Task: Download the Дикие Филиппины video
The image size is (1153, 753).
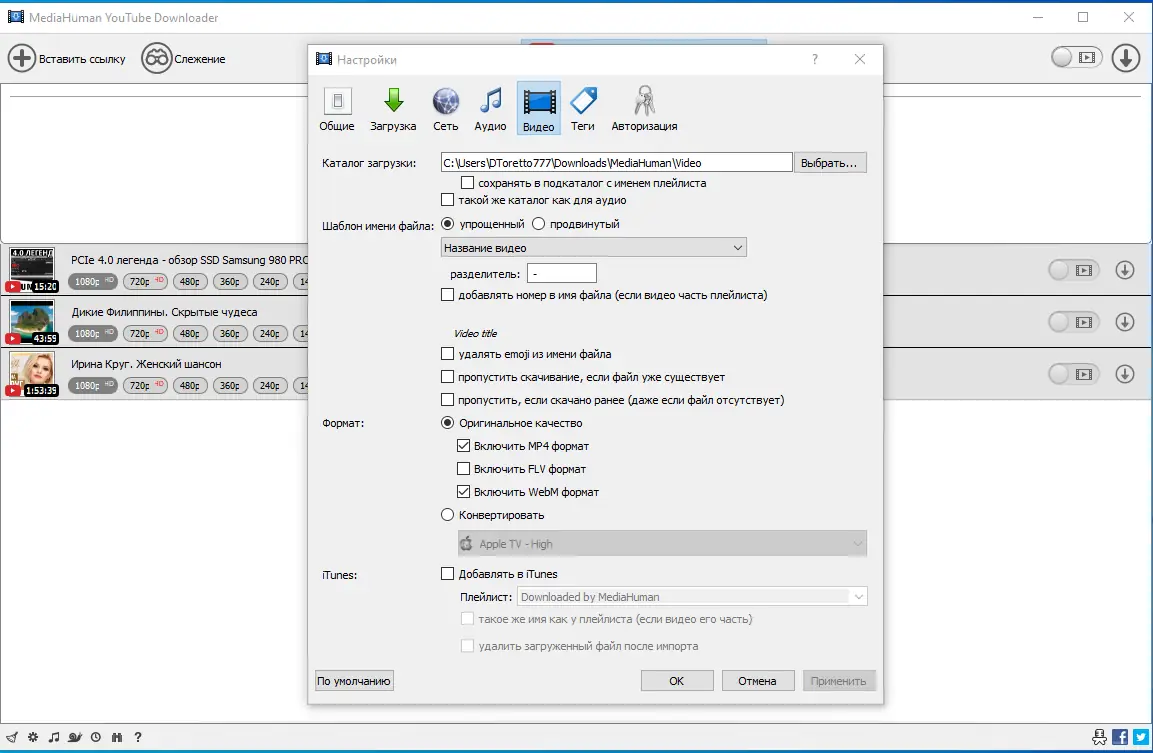Action: coord(1124,322)
